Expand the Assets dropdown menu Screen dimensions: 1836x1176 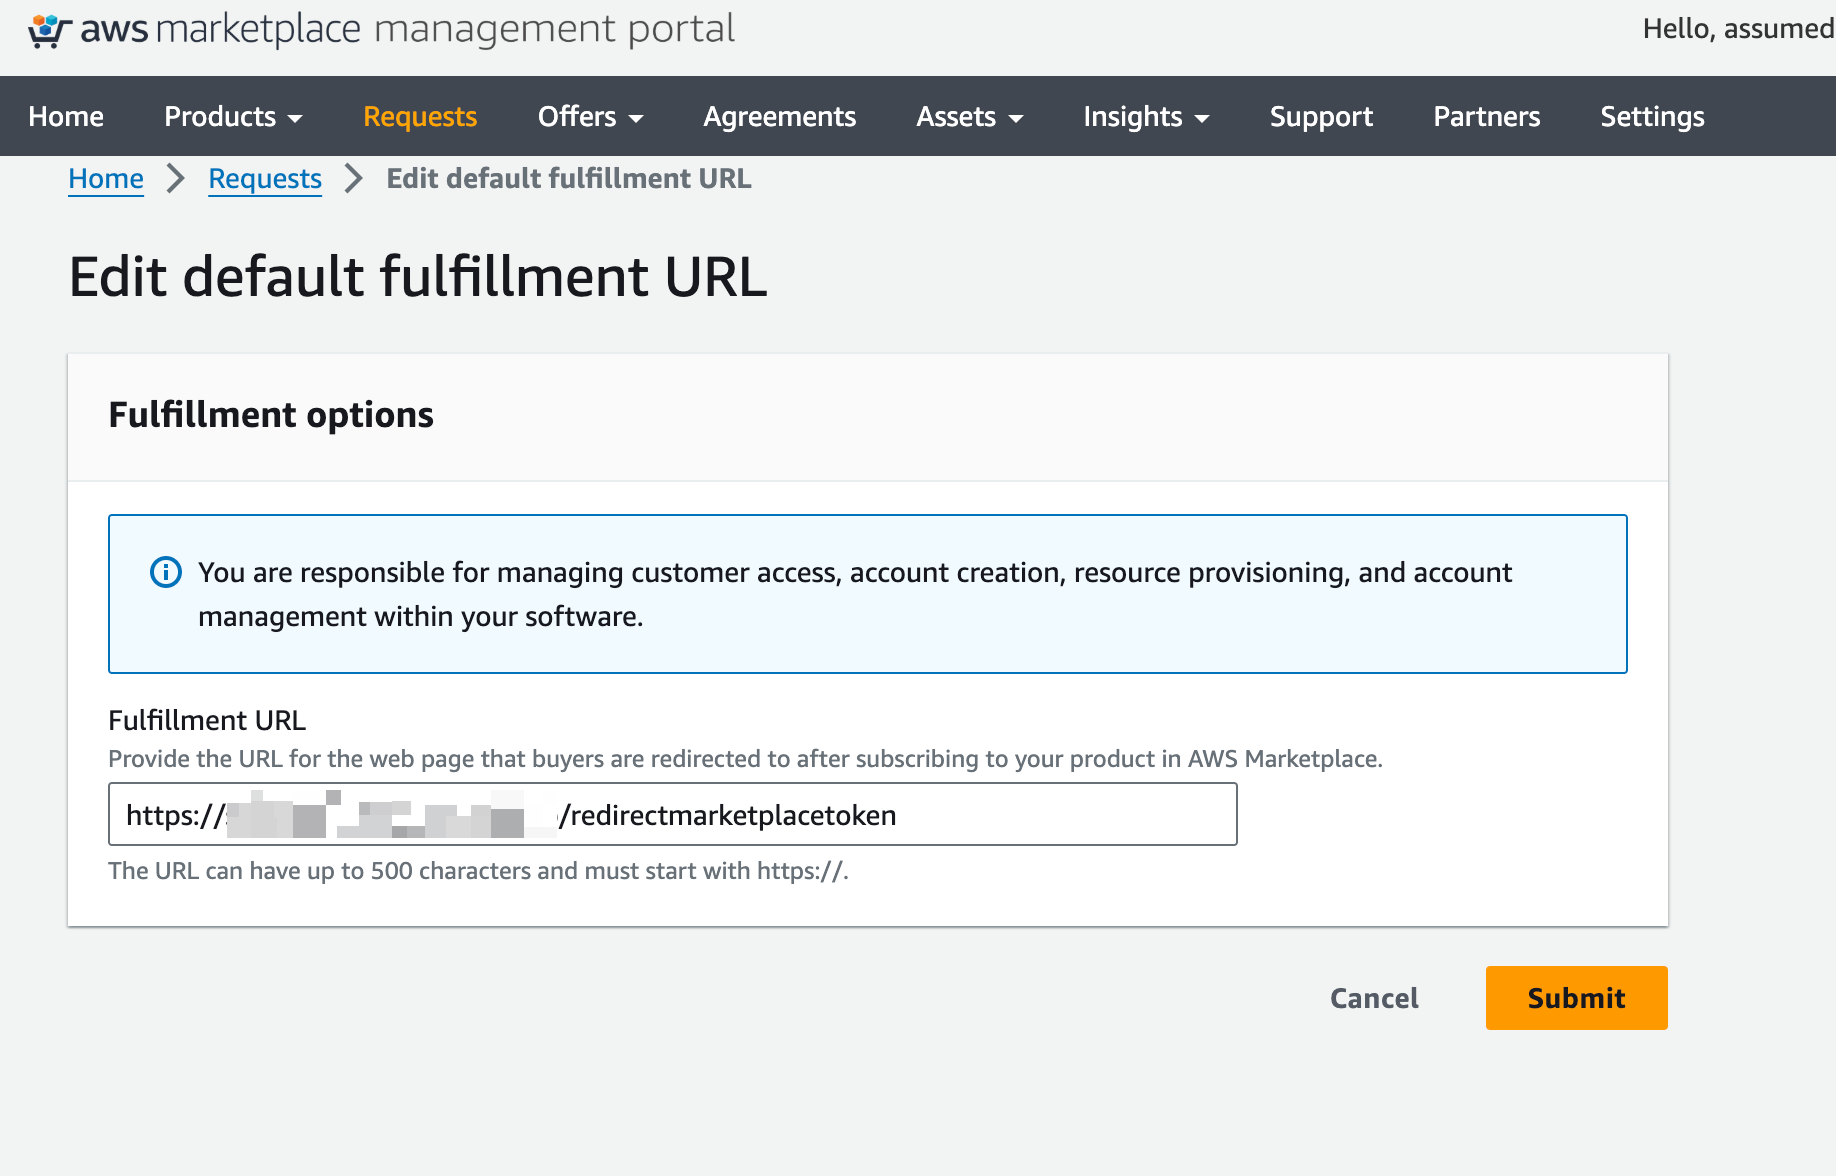coord(969,116)
